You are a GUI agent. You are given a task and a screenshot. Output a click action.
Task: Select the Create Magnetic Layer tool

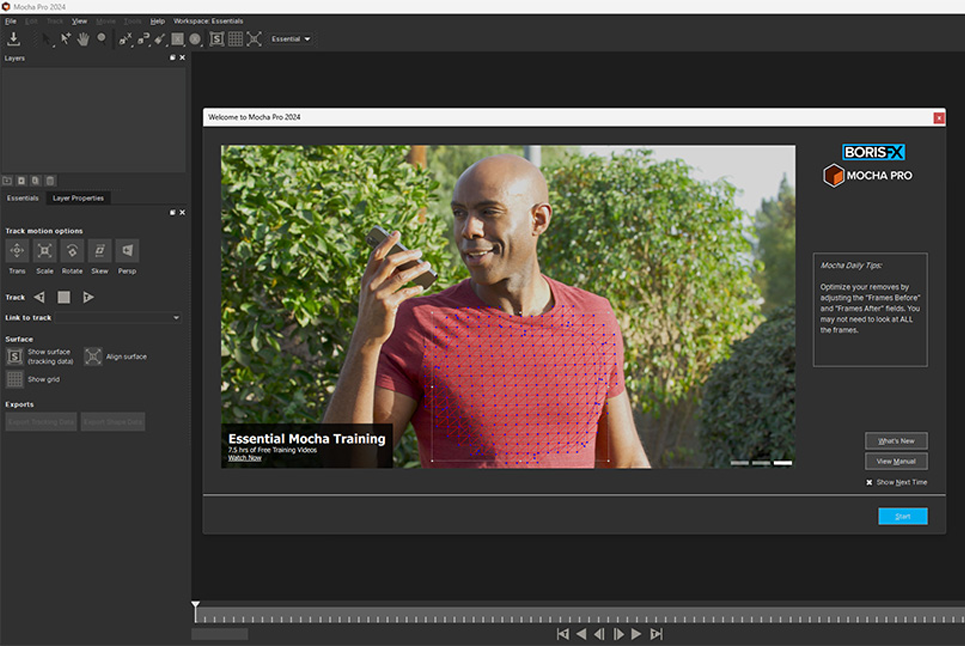(143, 39)
